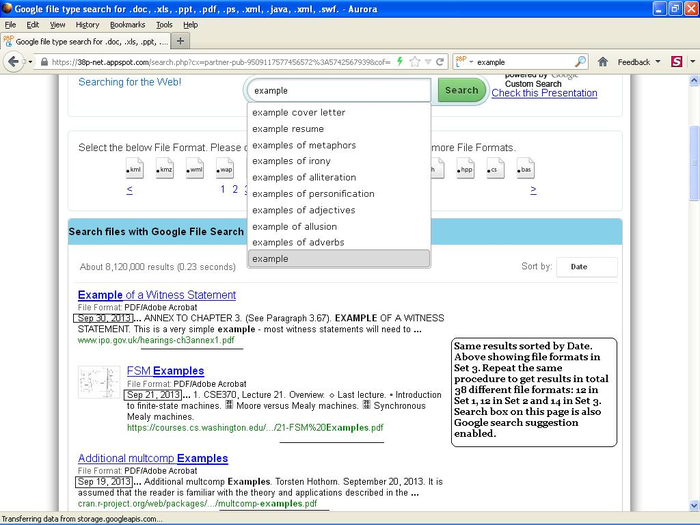Select the Google file type search tab

pyautogui.click(x=86, y=42)
